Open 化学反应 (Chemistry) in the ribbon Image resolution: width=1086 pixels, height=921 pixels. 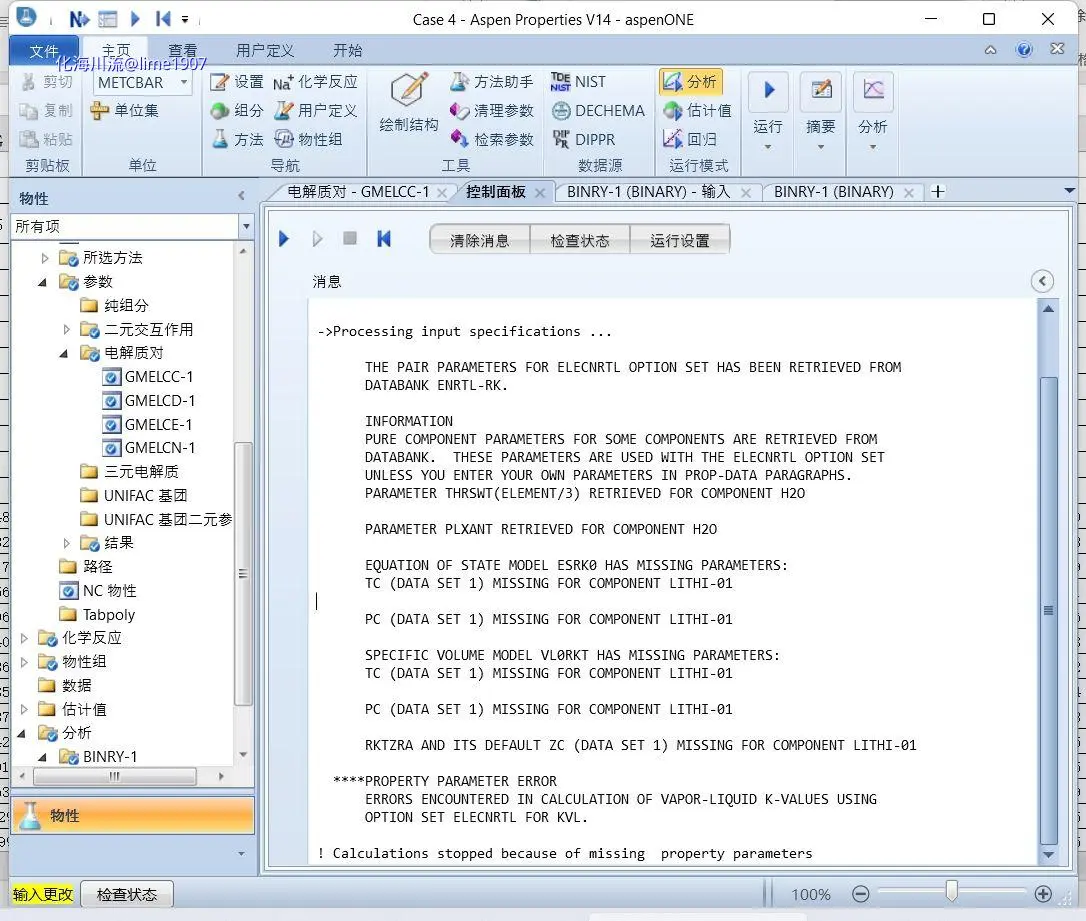(x=315, y=82)
